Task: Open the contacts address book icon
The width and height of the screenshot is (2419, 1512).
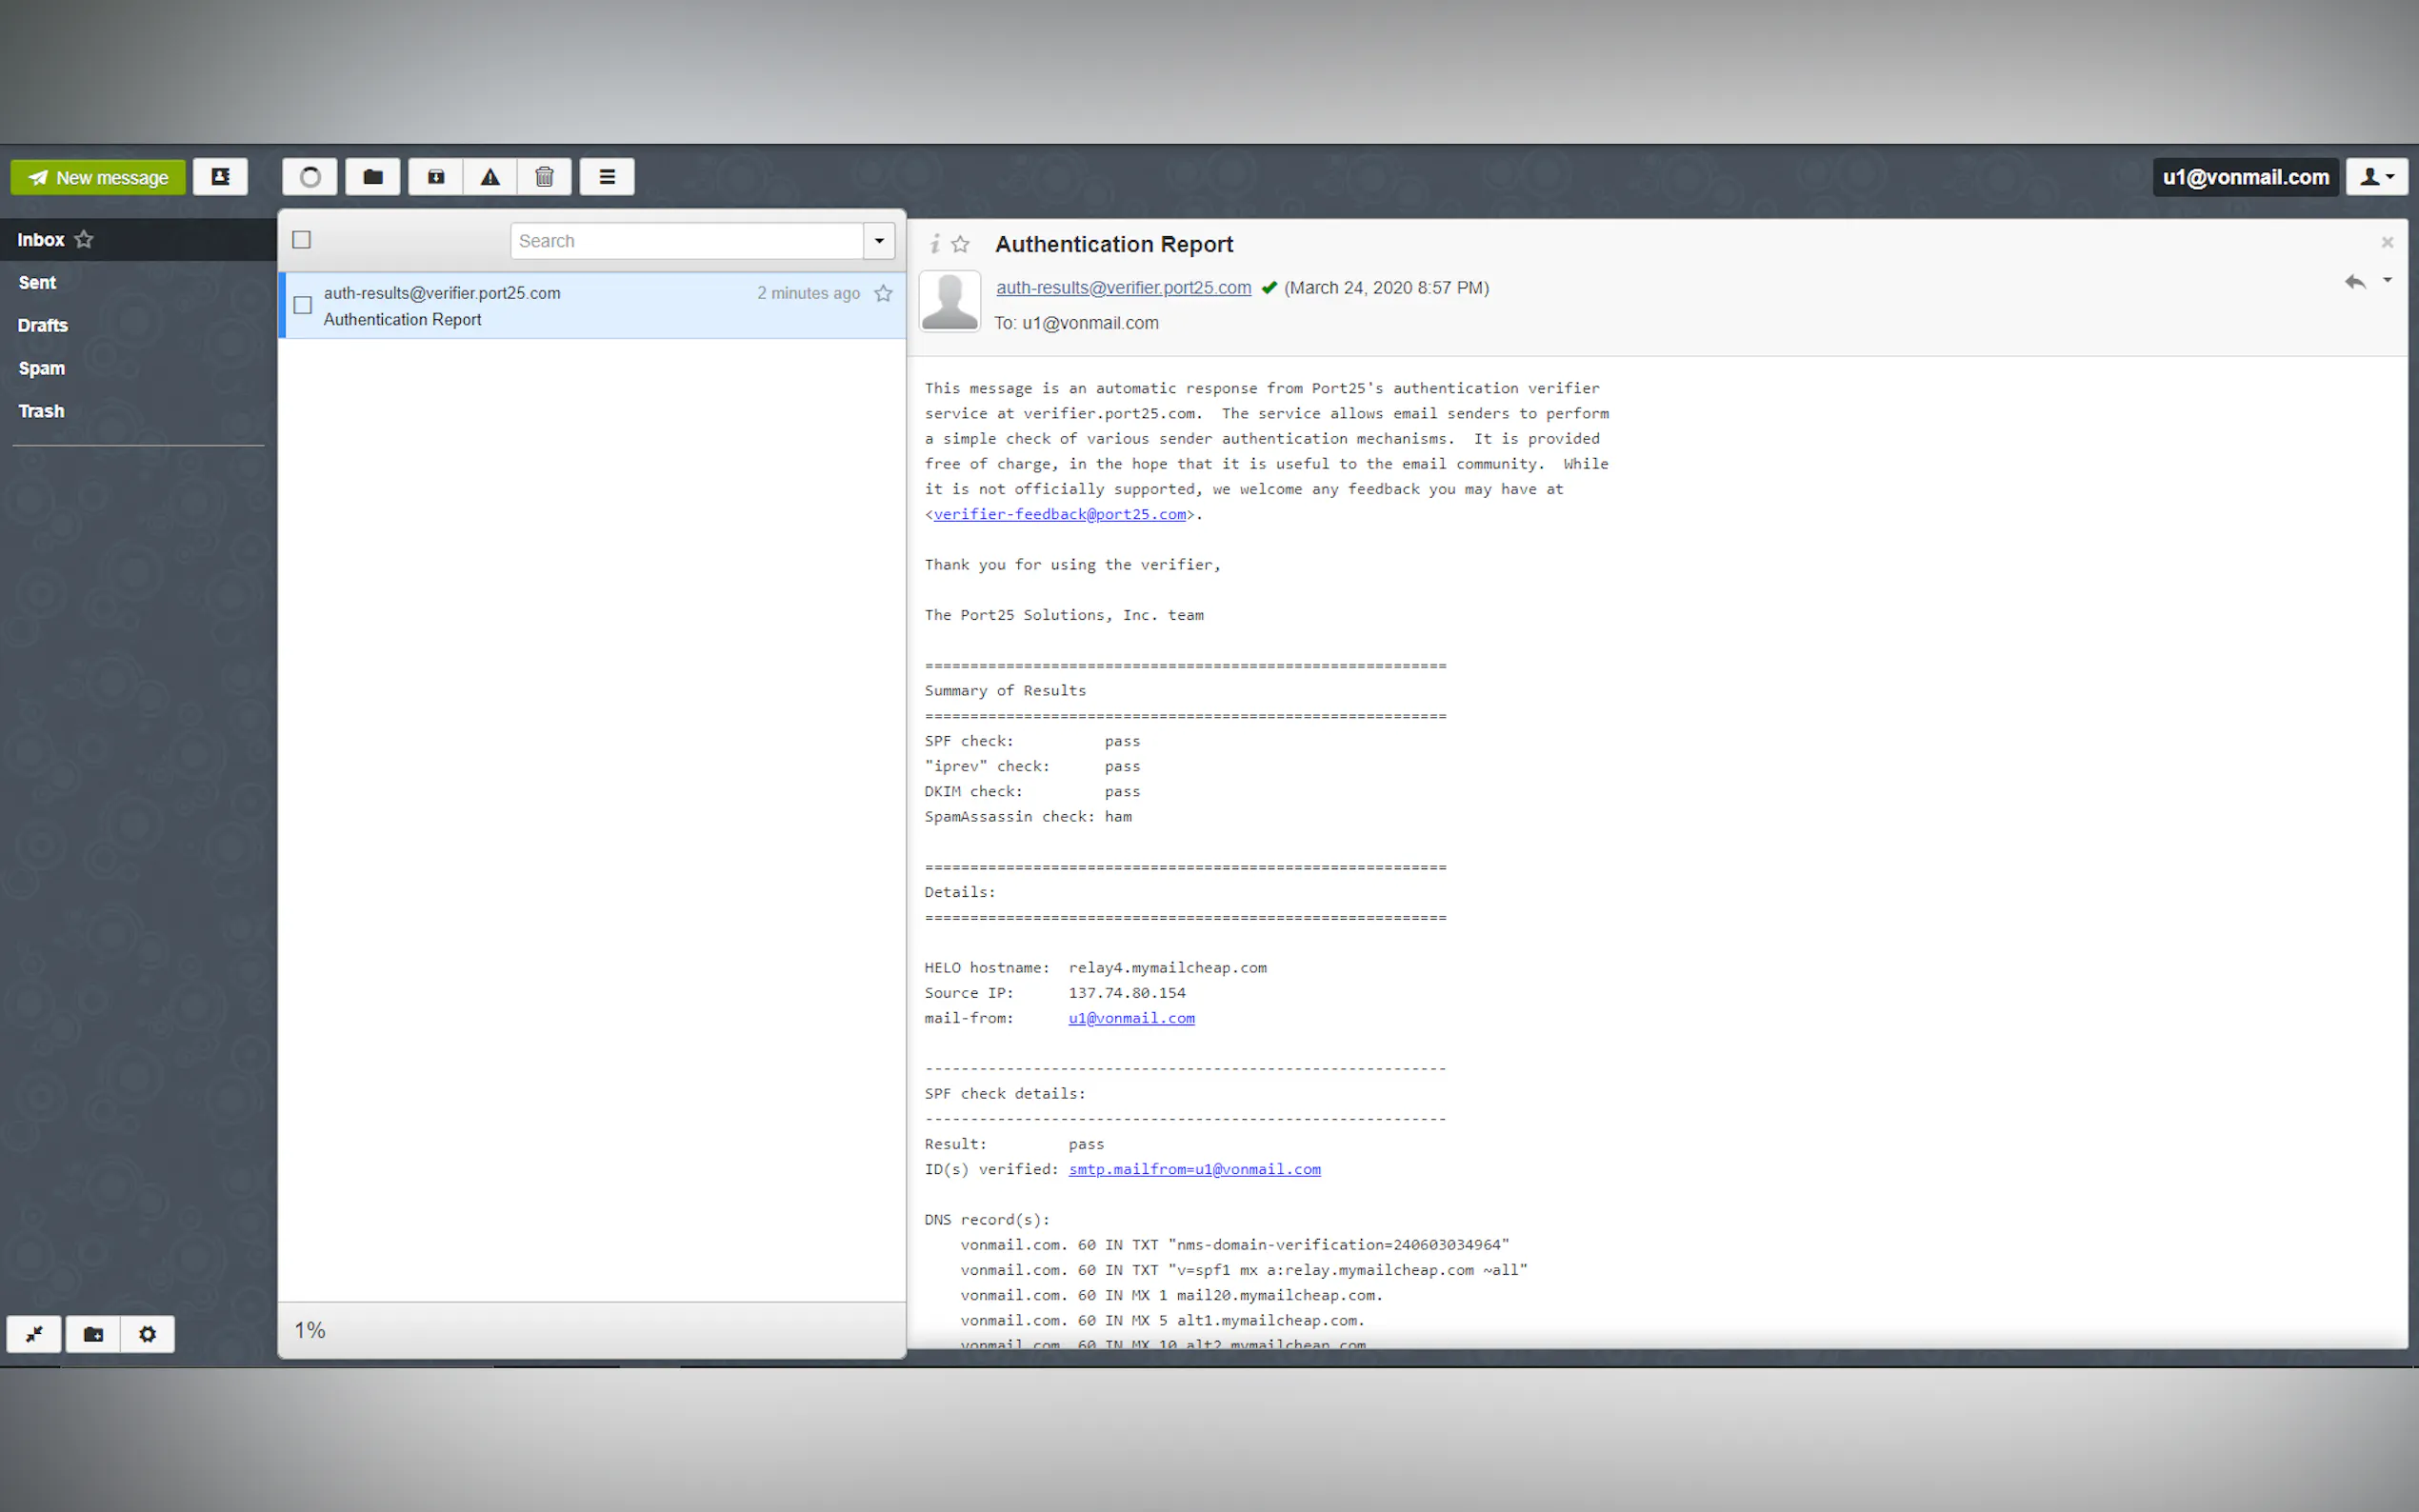Action: pyautogui.click(x=220, y=177)
